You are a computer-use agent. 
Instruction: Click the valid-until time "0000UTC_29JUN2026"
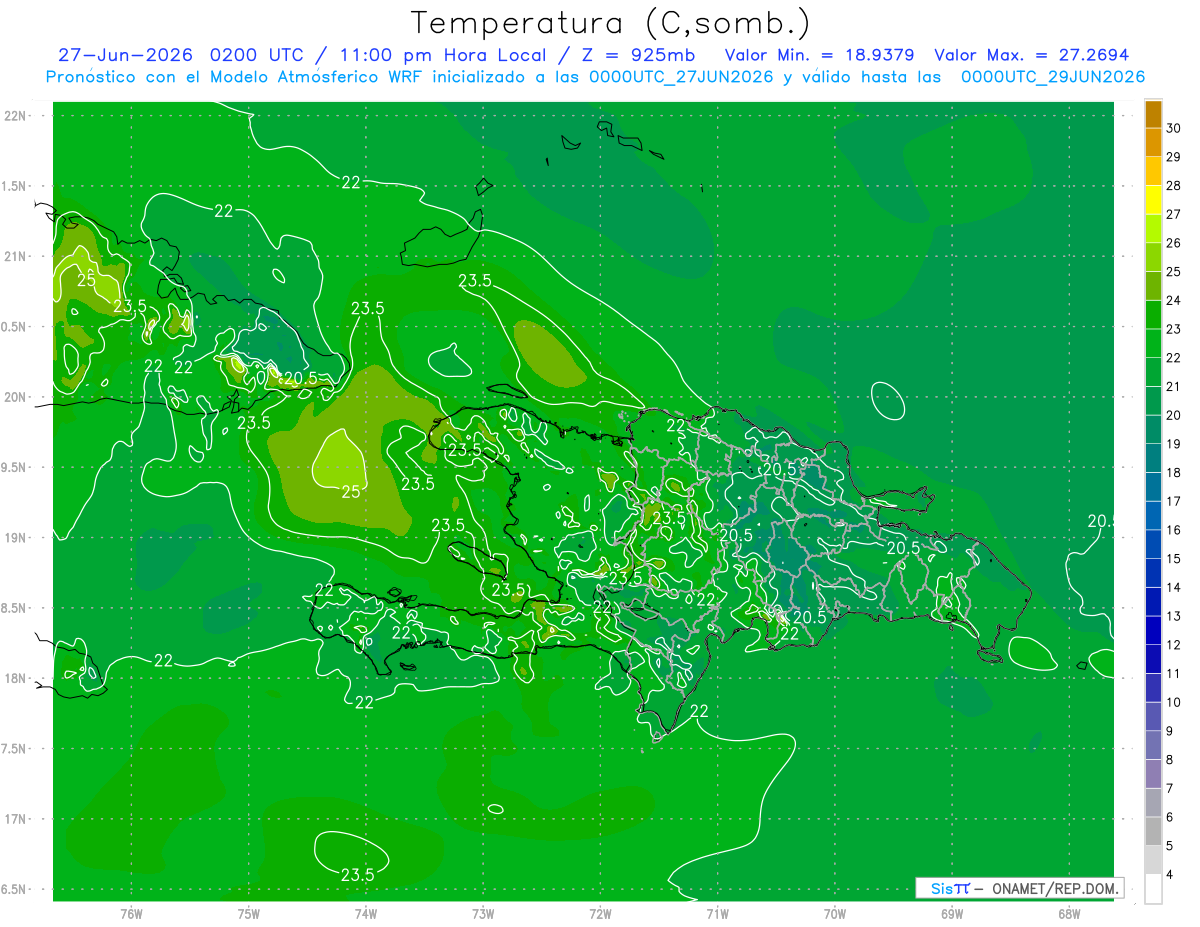[1053, 77]
